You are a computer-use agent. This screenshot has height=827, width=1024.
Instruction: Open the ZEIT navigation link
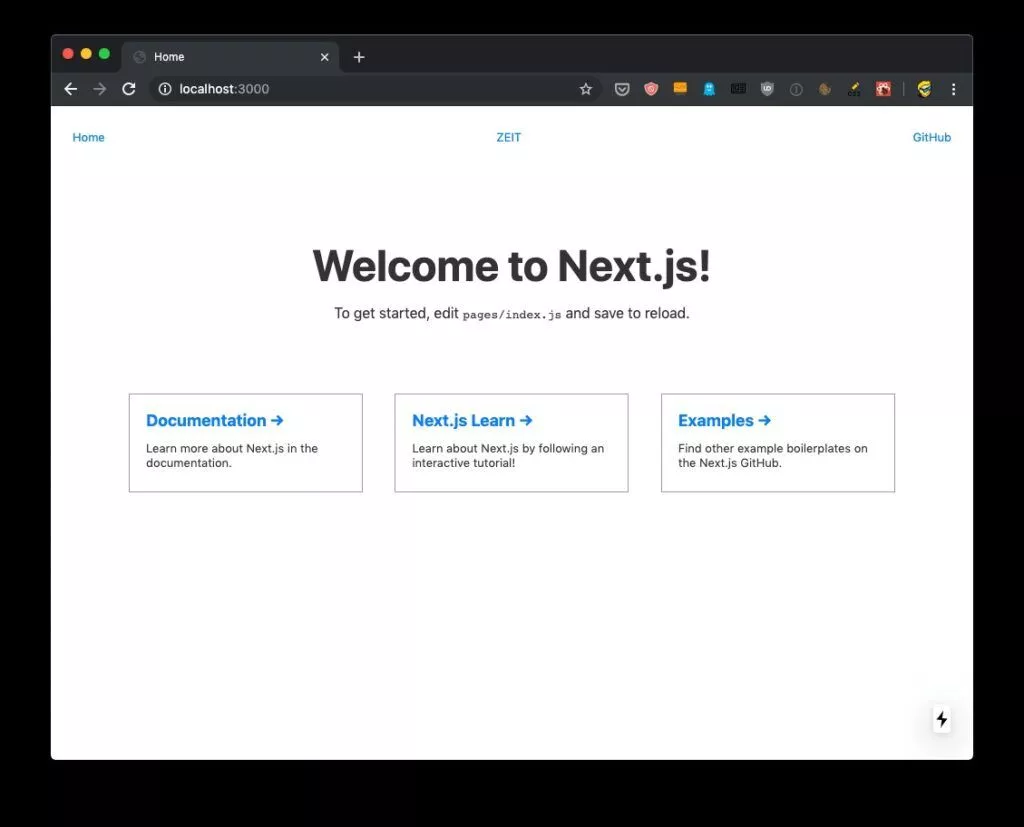coord(508,138)
